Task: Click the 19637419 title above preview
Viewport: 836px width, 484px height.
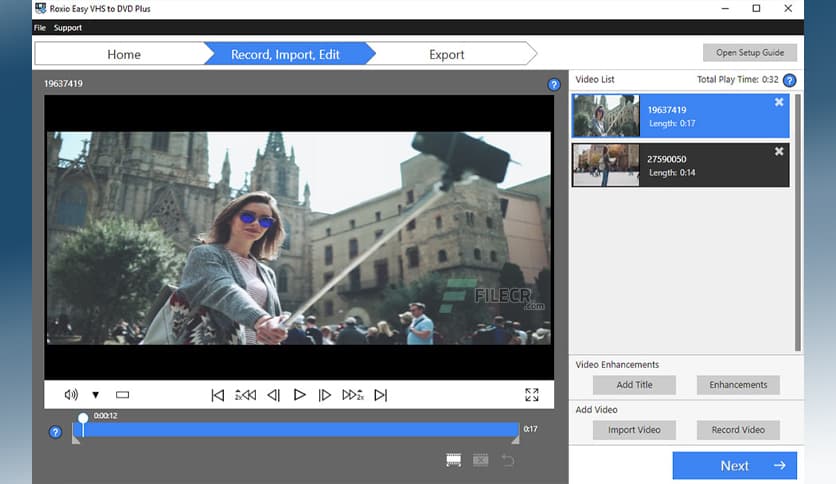Action: pyautogui.click(x=63, y=84)
